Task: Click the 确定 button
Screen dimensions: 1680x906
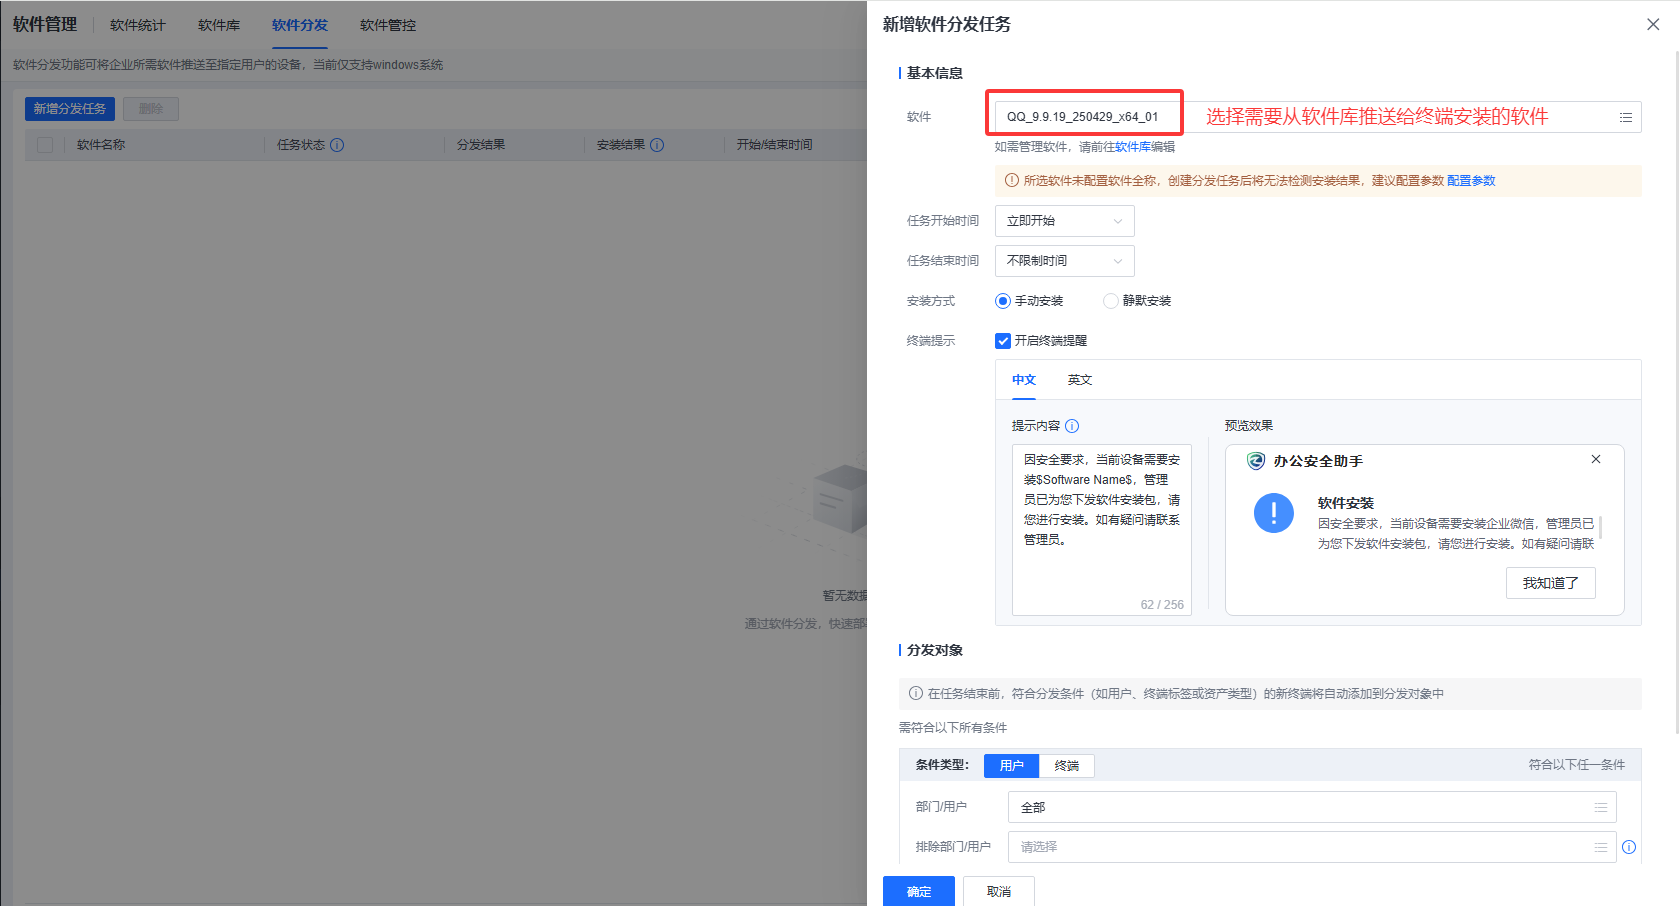Action: pyautogui.click(x=918, y=891)
